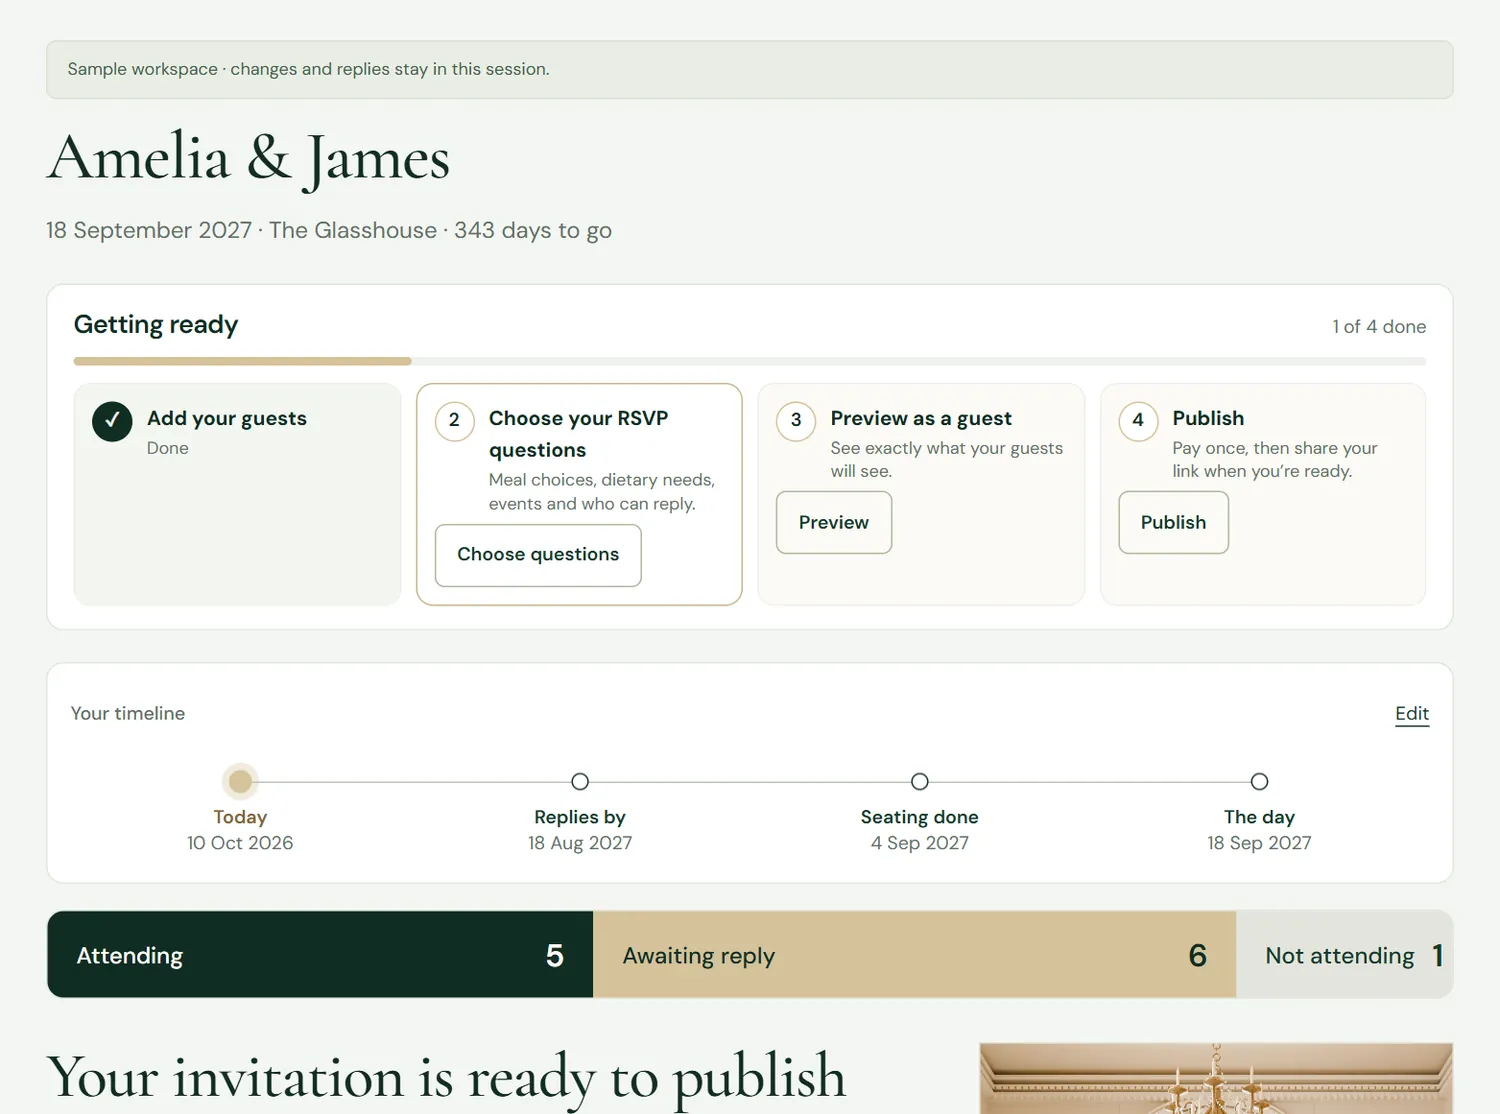Open the Awaiting reply segment
This screenshot has height=1114, width=1500.
915,955
